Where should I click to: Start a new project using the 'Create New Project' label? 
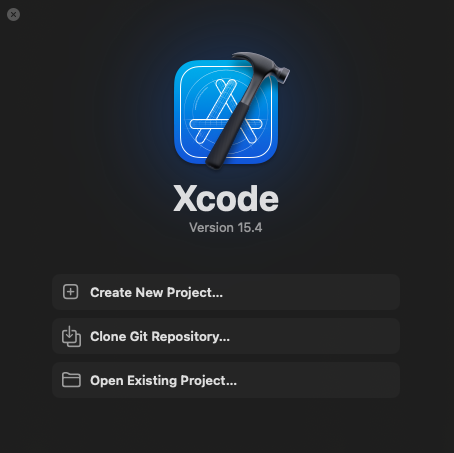point(156,293)
